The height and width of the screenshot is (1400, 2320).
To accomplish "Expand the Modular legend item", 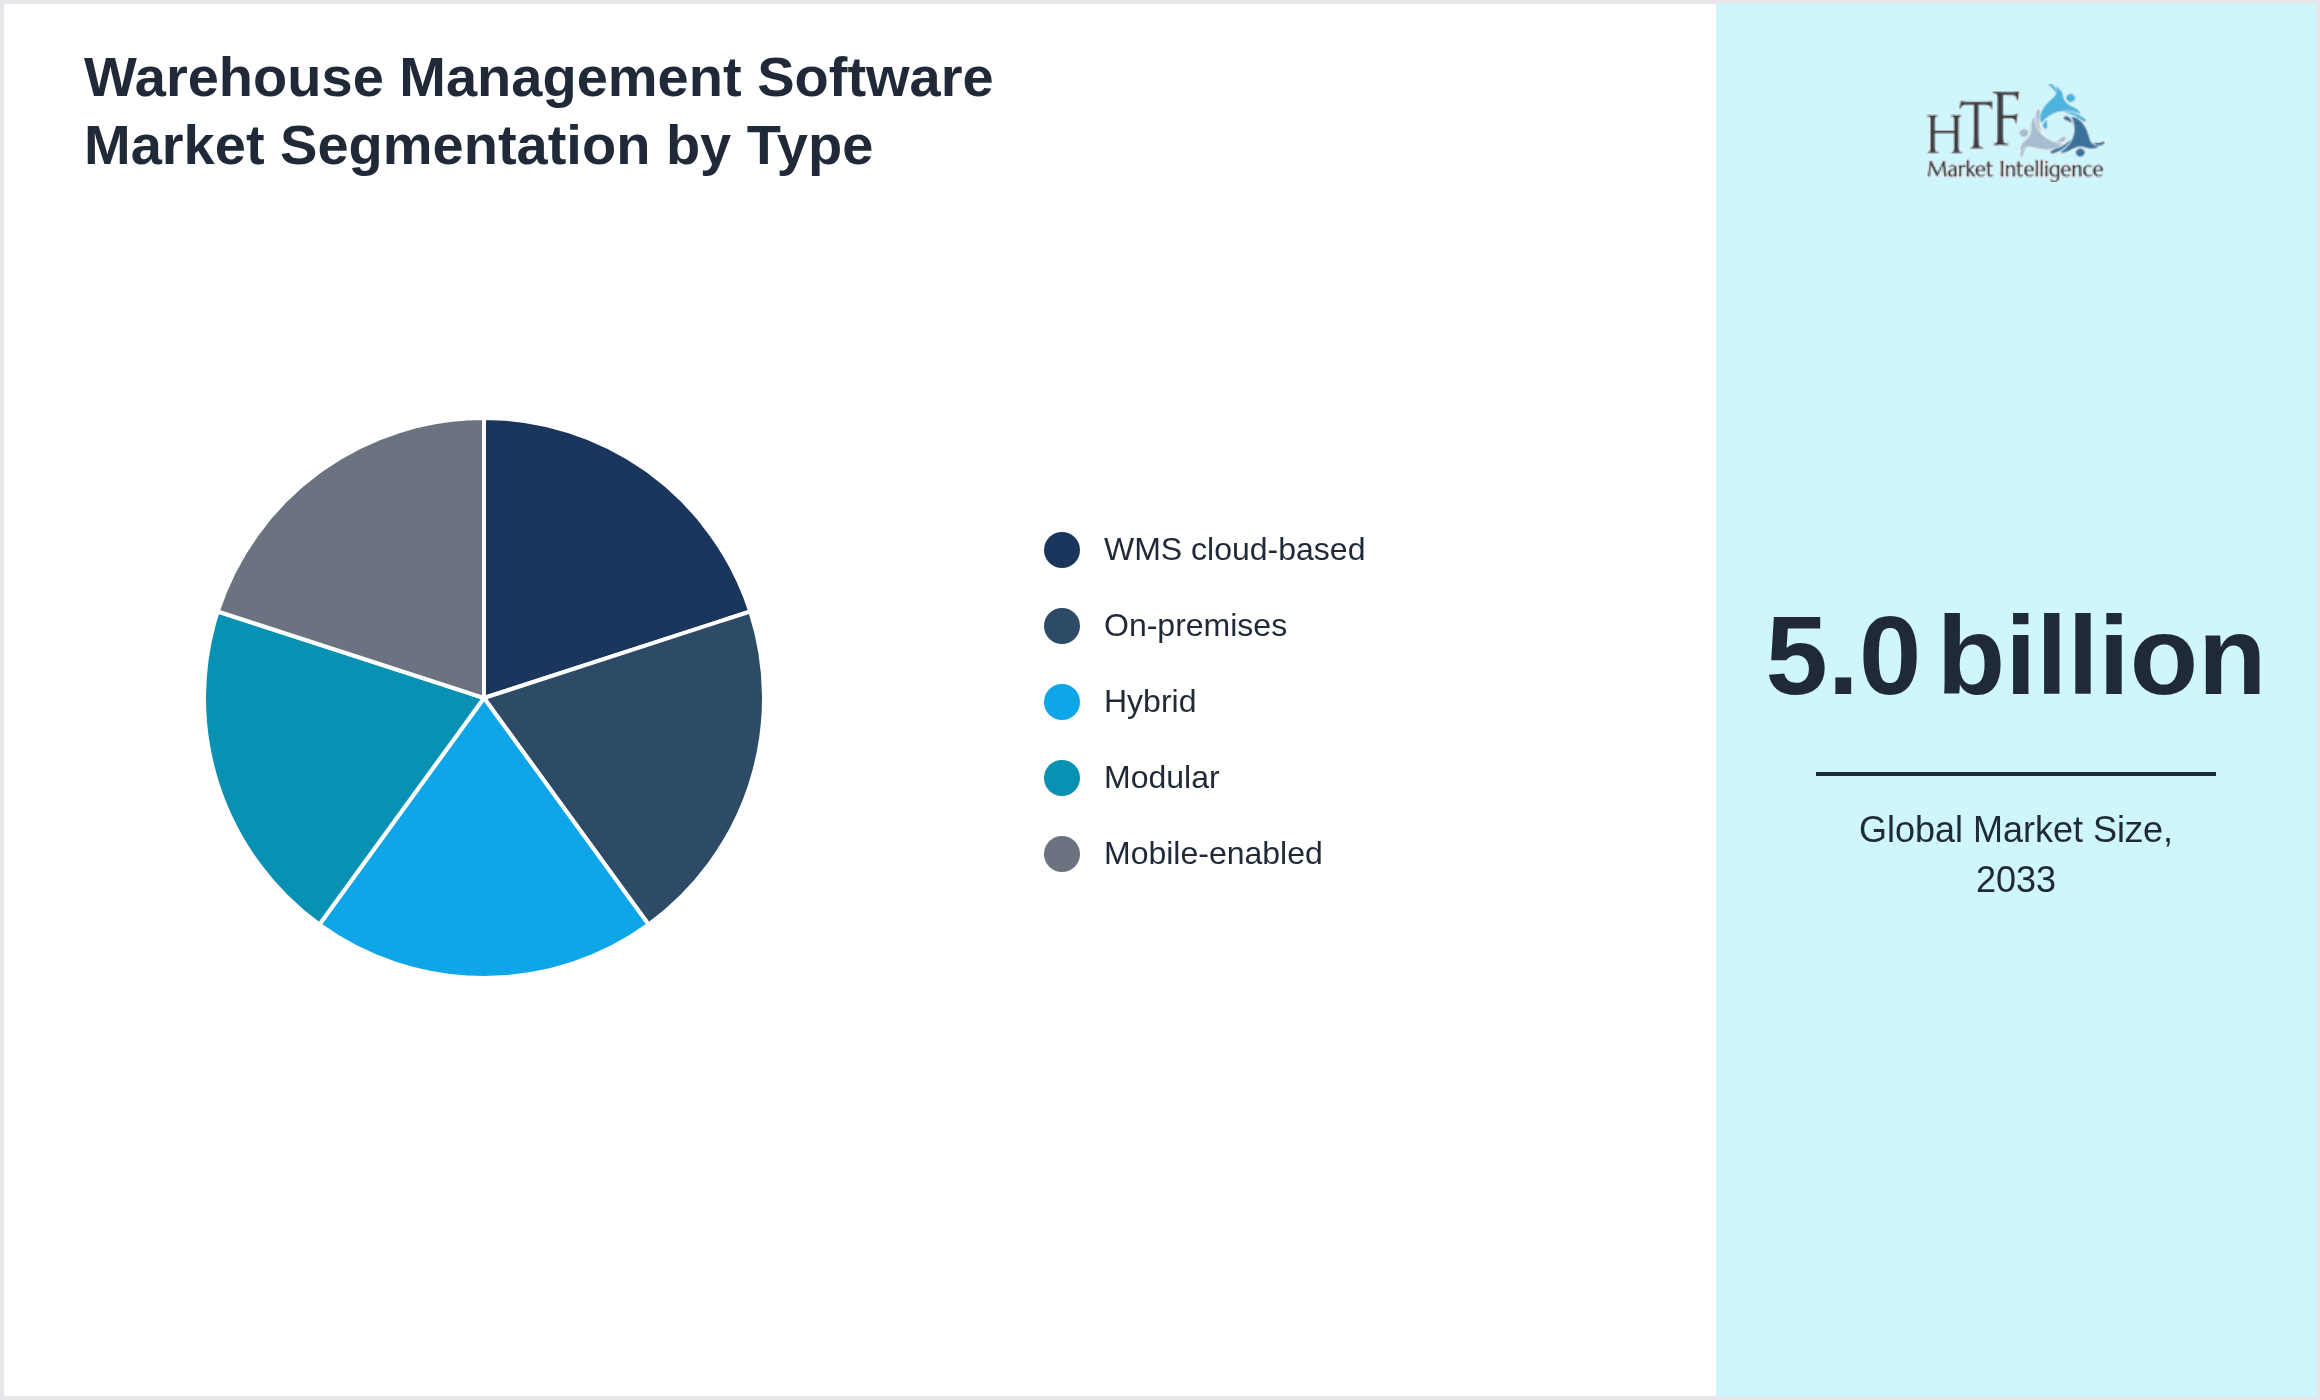I will [x=1161, y=778].
